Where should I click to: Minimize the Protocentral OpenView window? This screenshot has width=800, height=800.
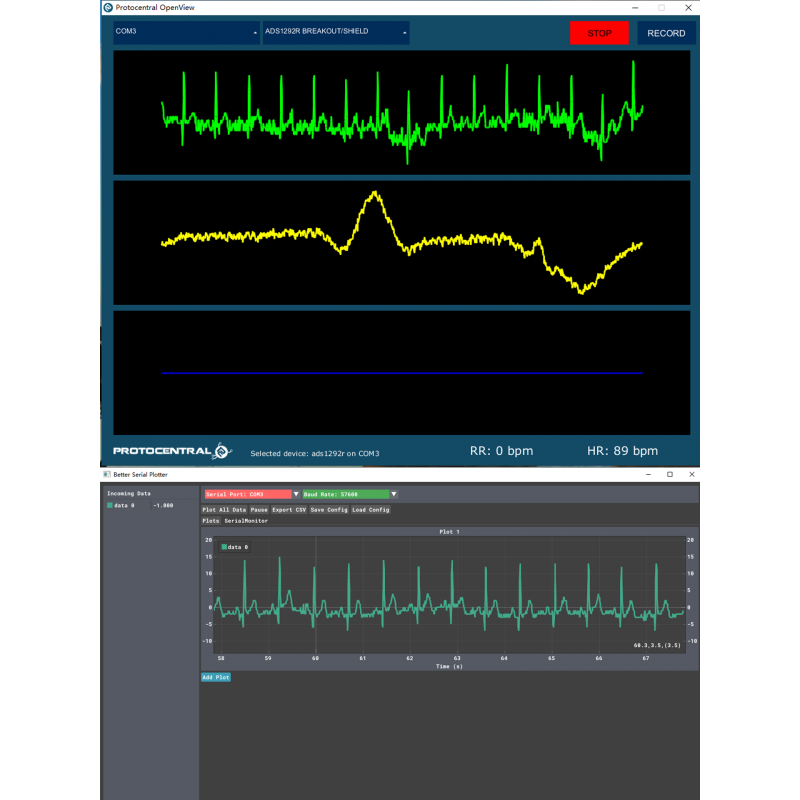[x=635, y=8]
